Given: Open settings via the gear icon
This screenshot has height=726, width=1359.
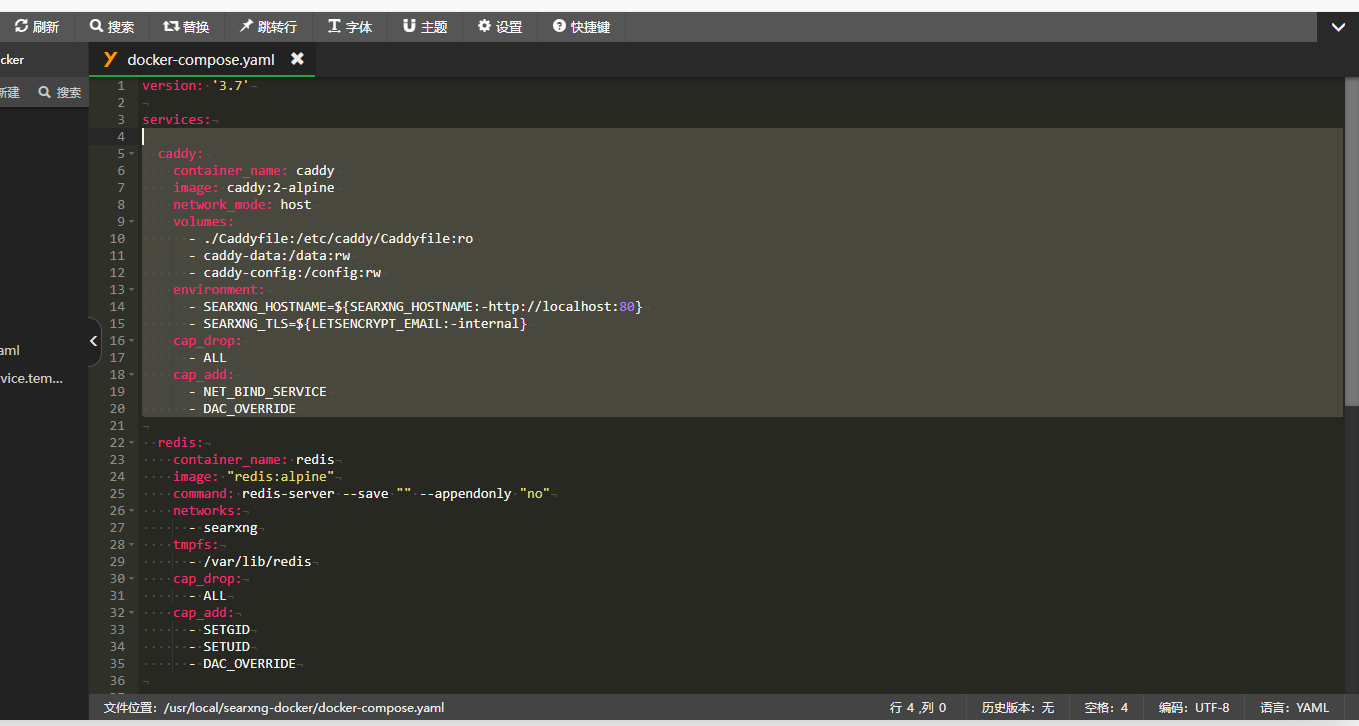Looking at the screenshot, I should click(484, 27).
